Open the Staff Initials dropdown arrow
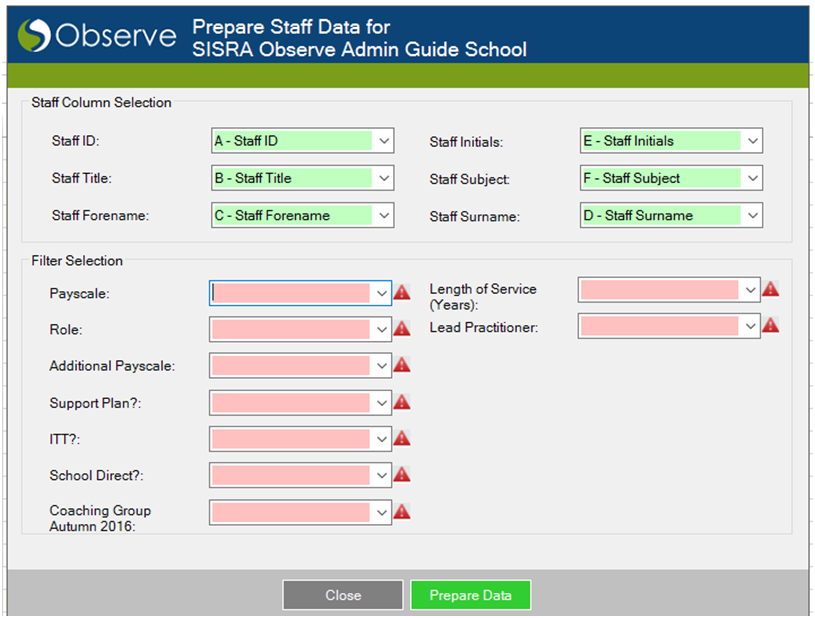815x618 pixels. (x=753, y=141)
